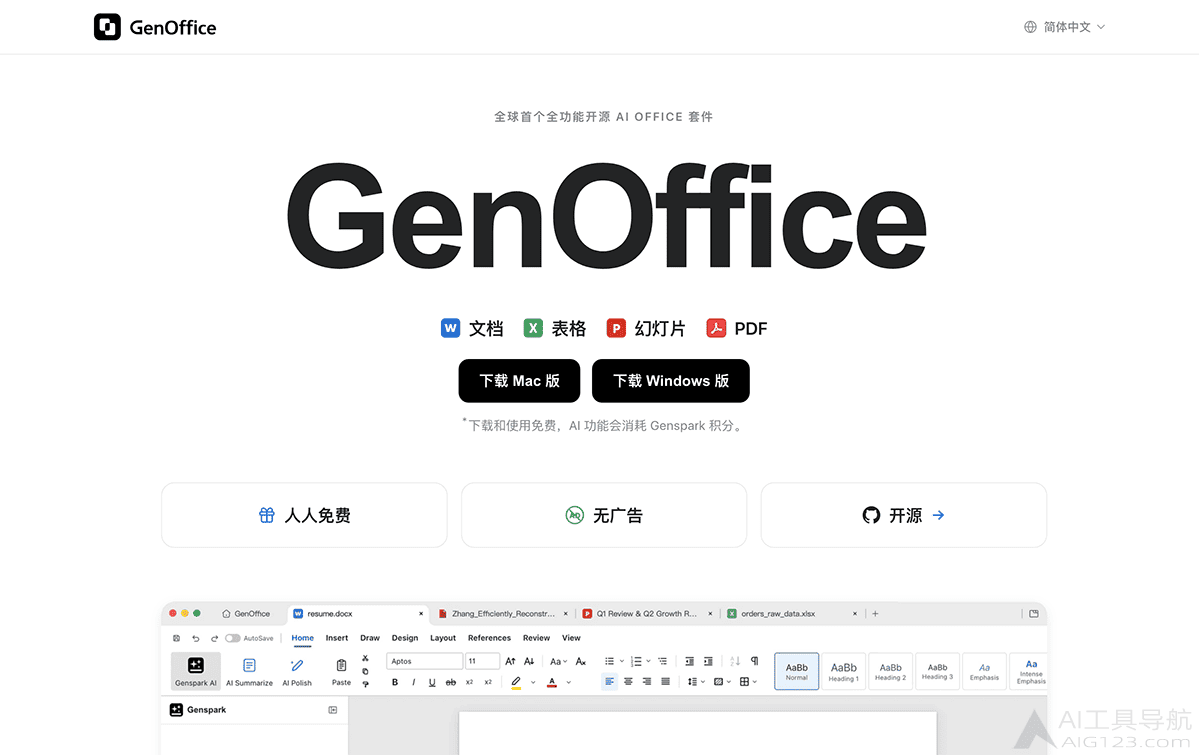The image size is (1200, 755).
Task: Click the redo arrow icon
Action: (214, 638)
